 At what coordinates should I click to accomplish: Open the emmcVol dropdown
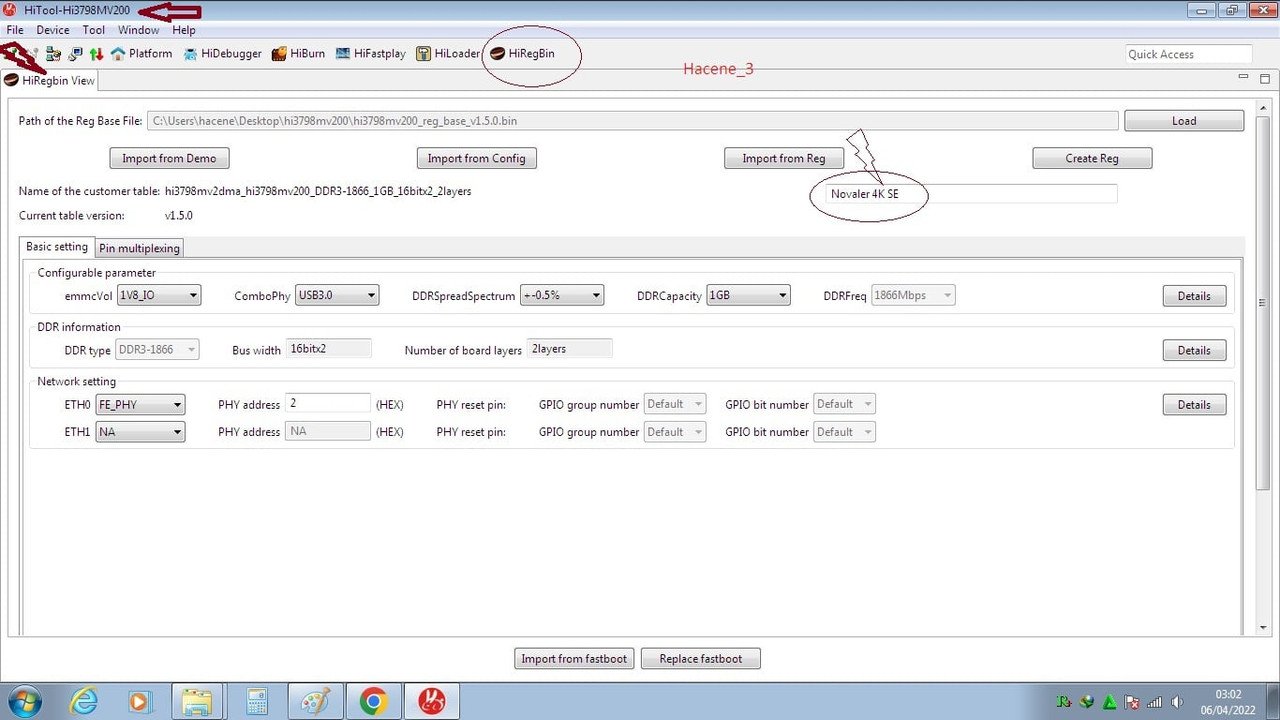coord(159,295)
